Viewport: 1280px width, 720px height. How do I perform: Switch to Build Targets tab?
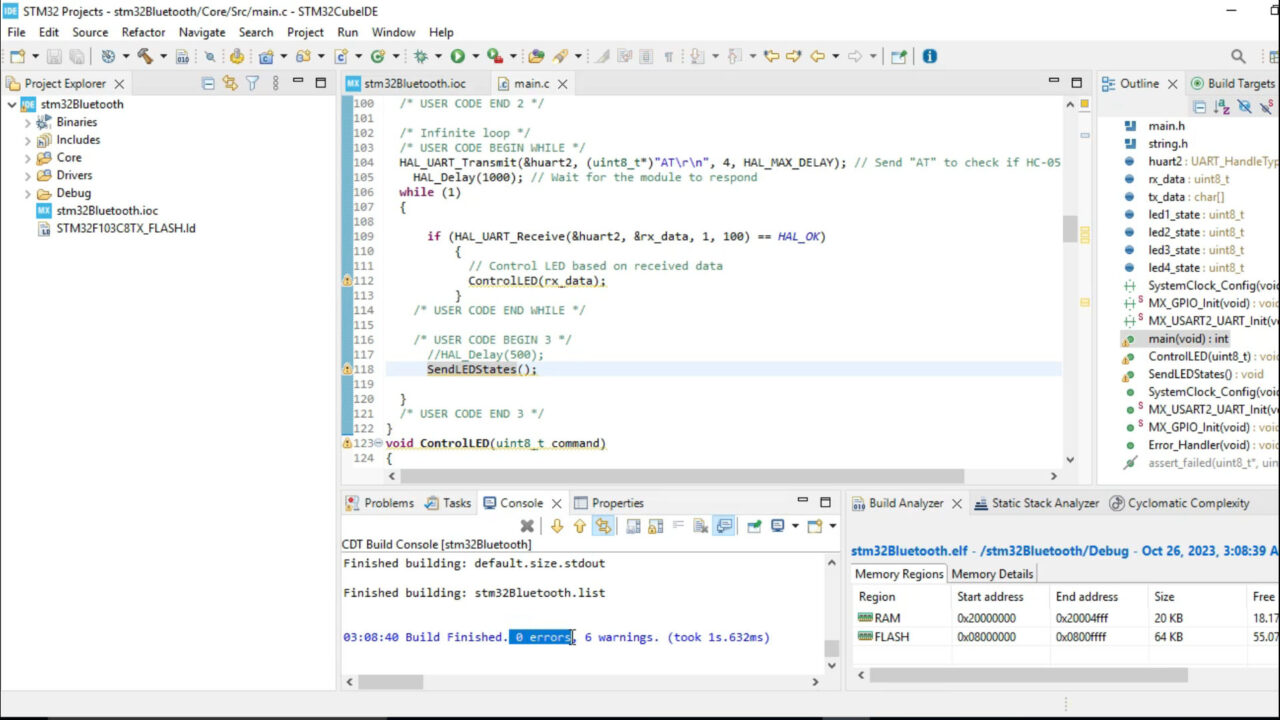coord(1232,83)
